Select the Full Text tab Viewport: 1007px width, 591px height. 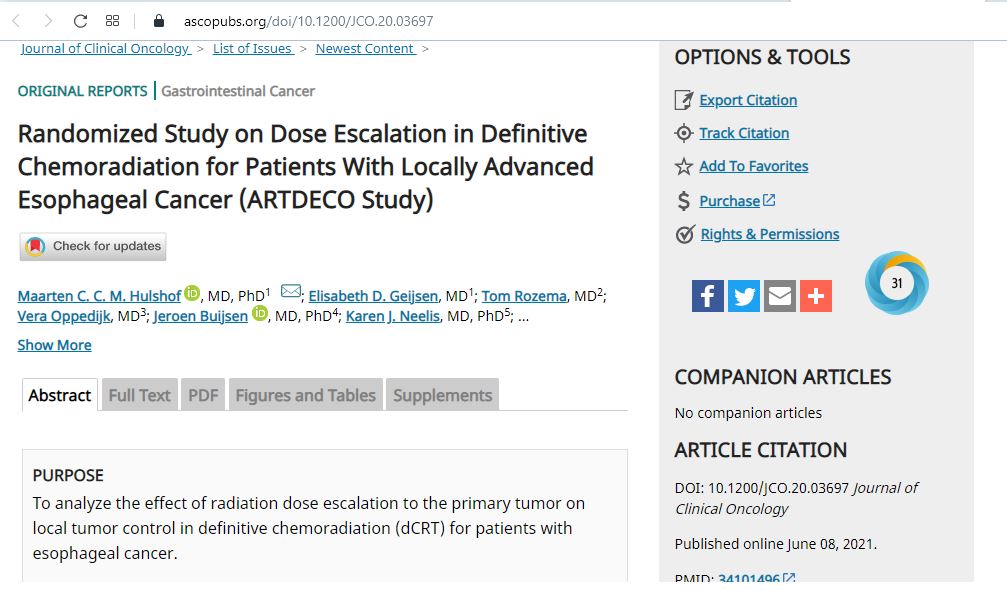[x=139, y=394]
